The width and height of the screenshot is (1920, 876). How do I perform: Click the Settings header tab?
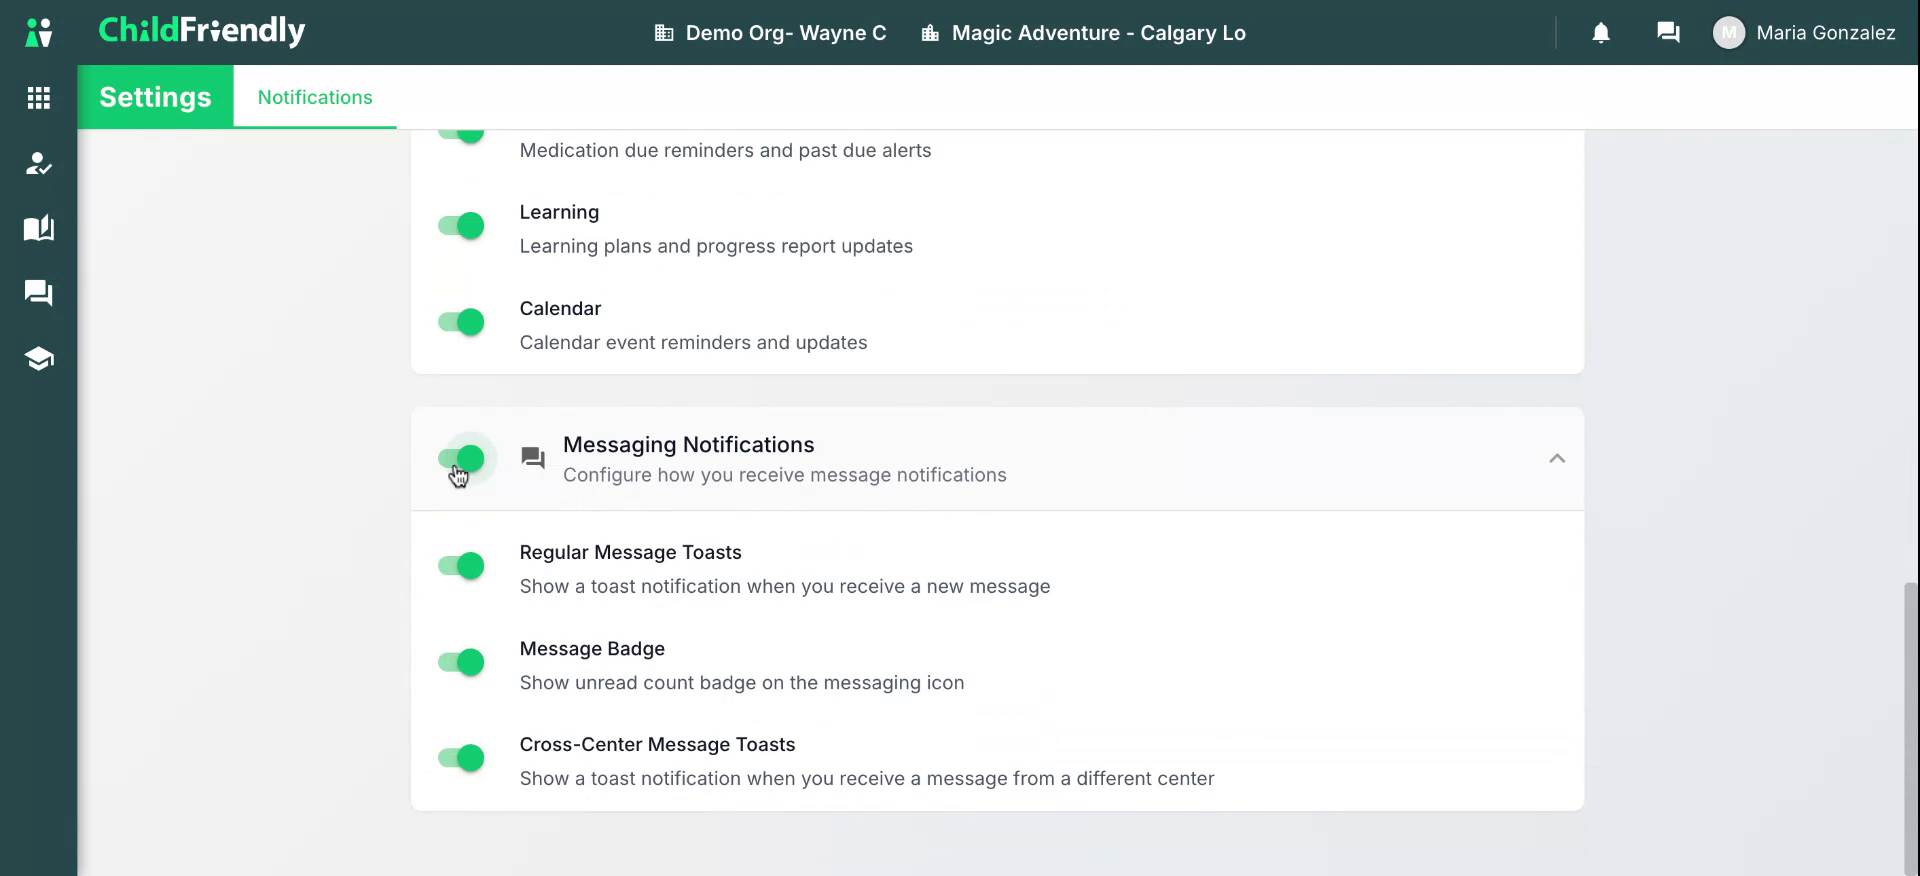click(x=155, y=97)
